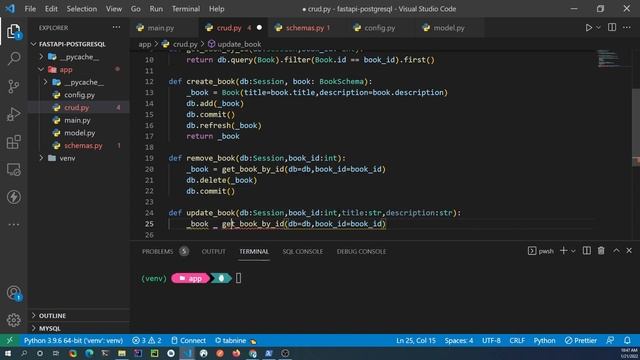The image size is (640, 360).
Task: Open Windows taskbar search
Action: click(x=24, y=353)
